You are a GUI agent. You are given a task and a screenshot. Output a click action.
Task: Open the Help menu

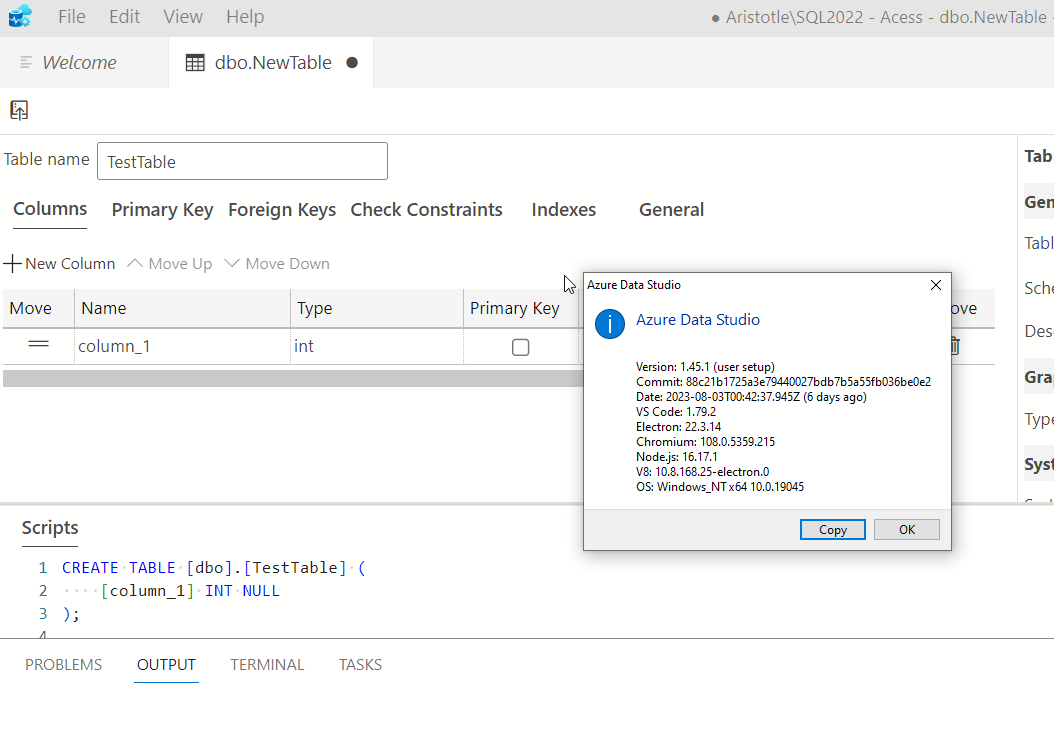tap(244, 16)
